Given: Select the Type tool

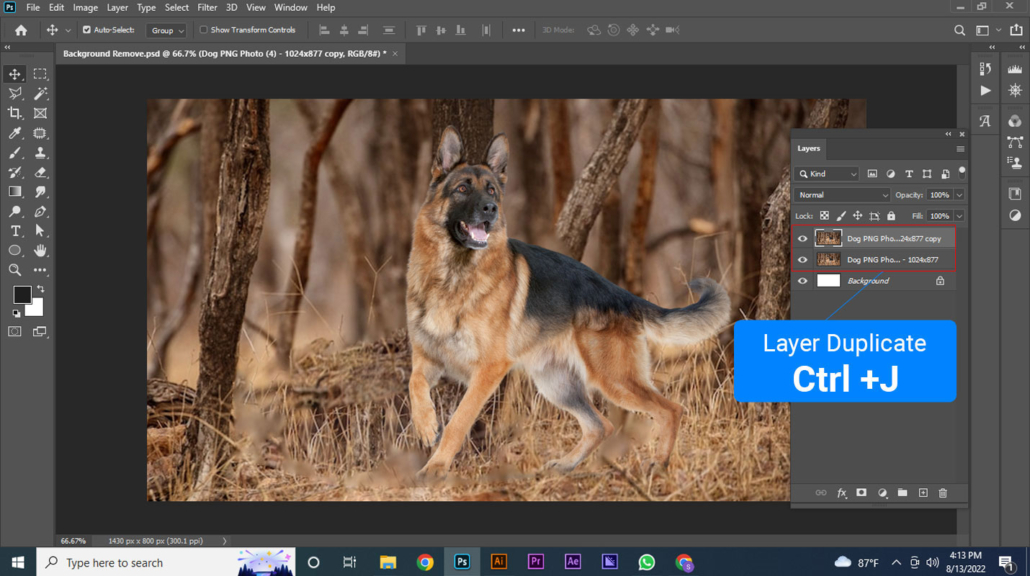Looking at the screenshot, I should tap(15, 231).
